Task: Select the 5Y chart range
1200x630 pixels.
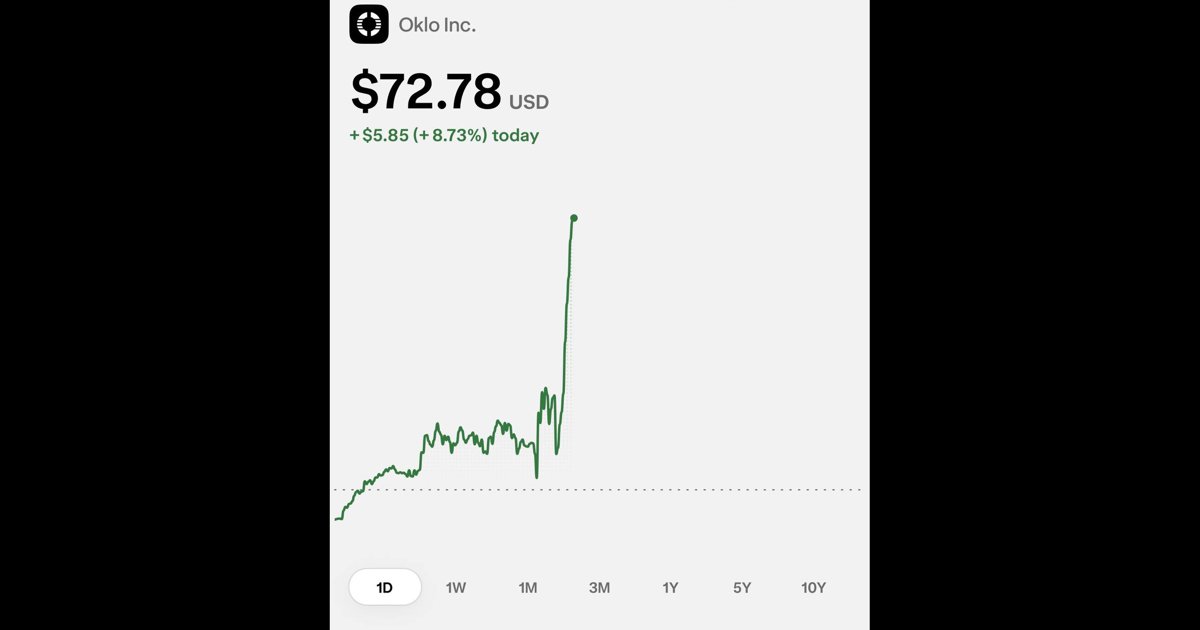Action: point(742,587)
